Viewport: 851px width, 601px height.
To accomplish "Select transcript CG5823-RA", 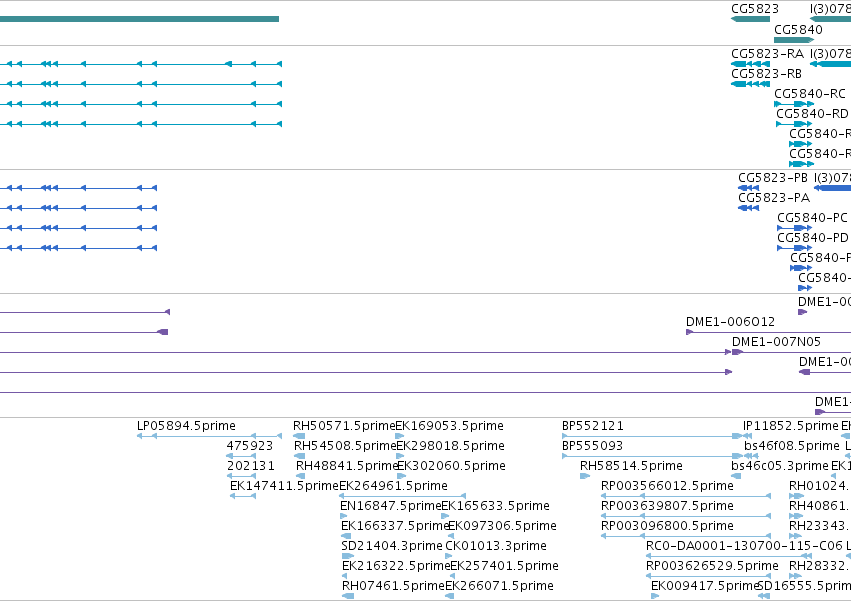I will pos(767,54).
